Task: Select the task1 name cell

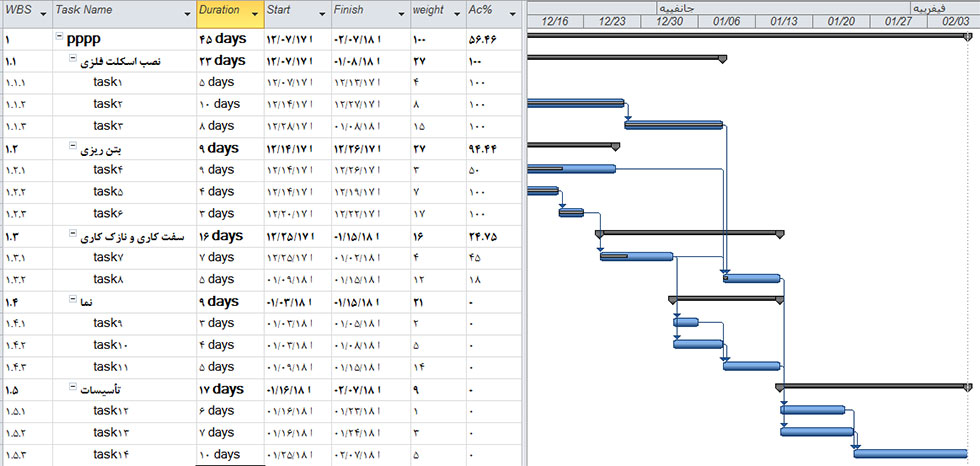Action: click(x=107, y=82)
